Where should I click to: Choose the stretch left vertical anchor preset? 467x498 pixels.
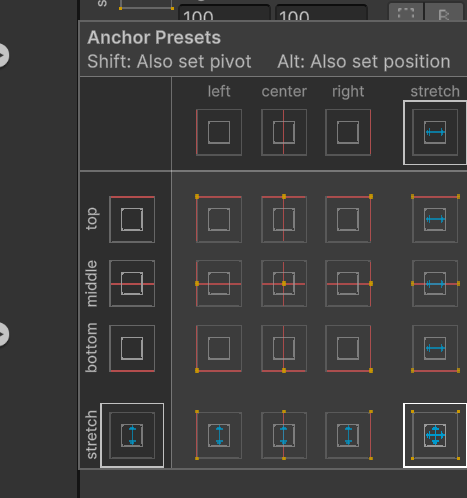(x=219, y=435)
